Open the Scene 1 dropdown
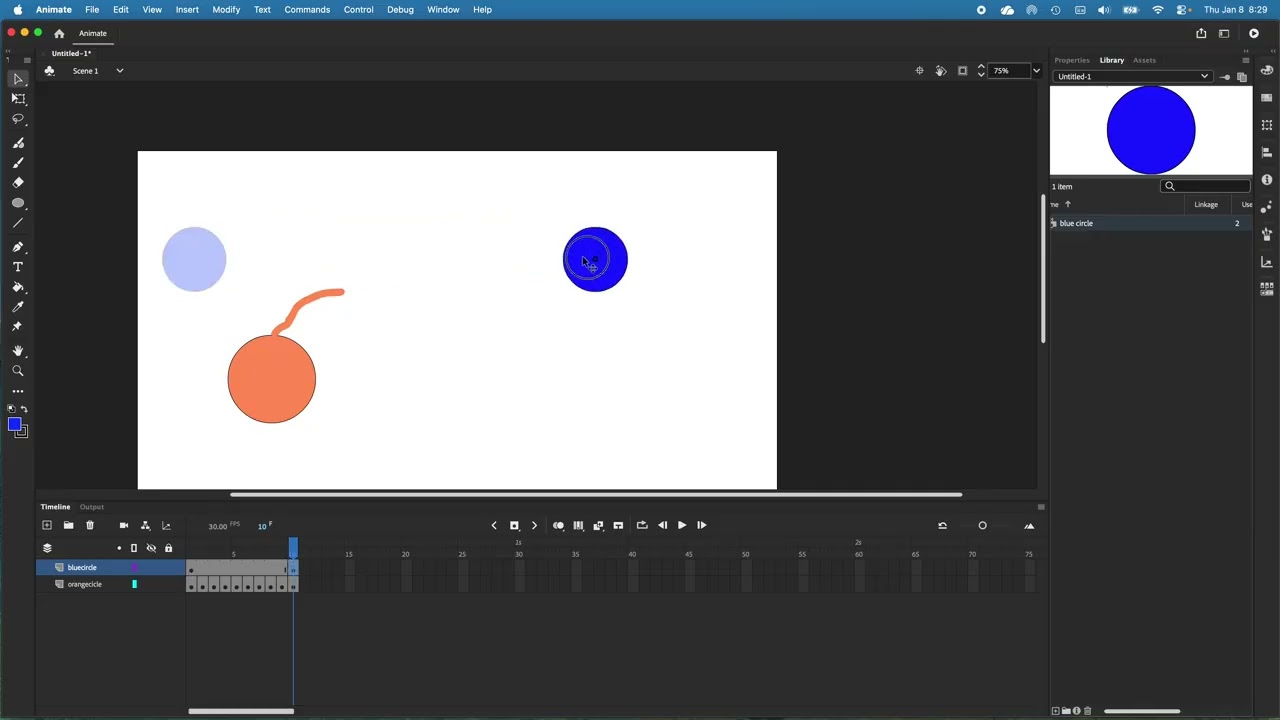 coord(119,71)
